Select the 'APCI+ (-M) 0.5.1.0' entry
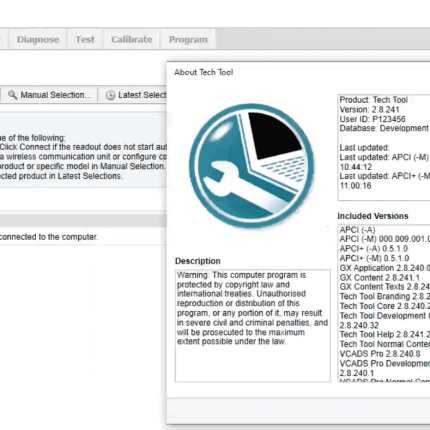Viewport: 430px width, 430px height. tap(374, 258)
